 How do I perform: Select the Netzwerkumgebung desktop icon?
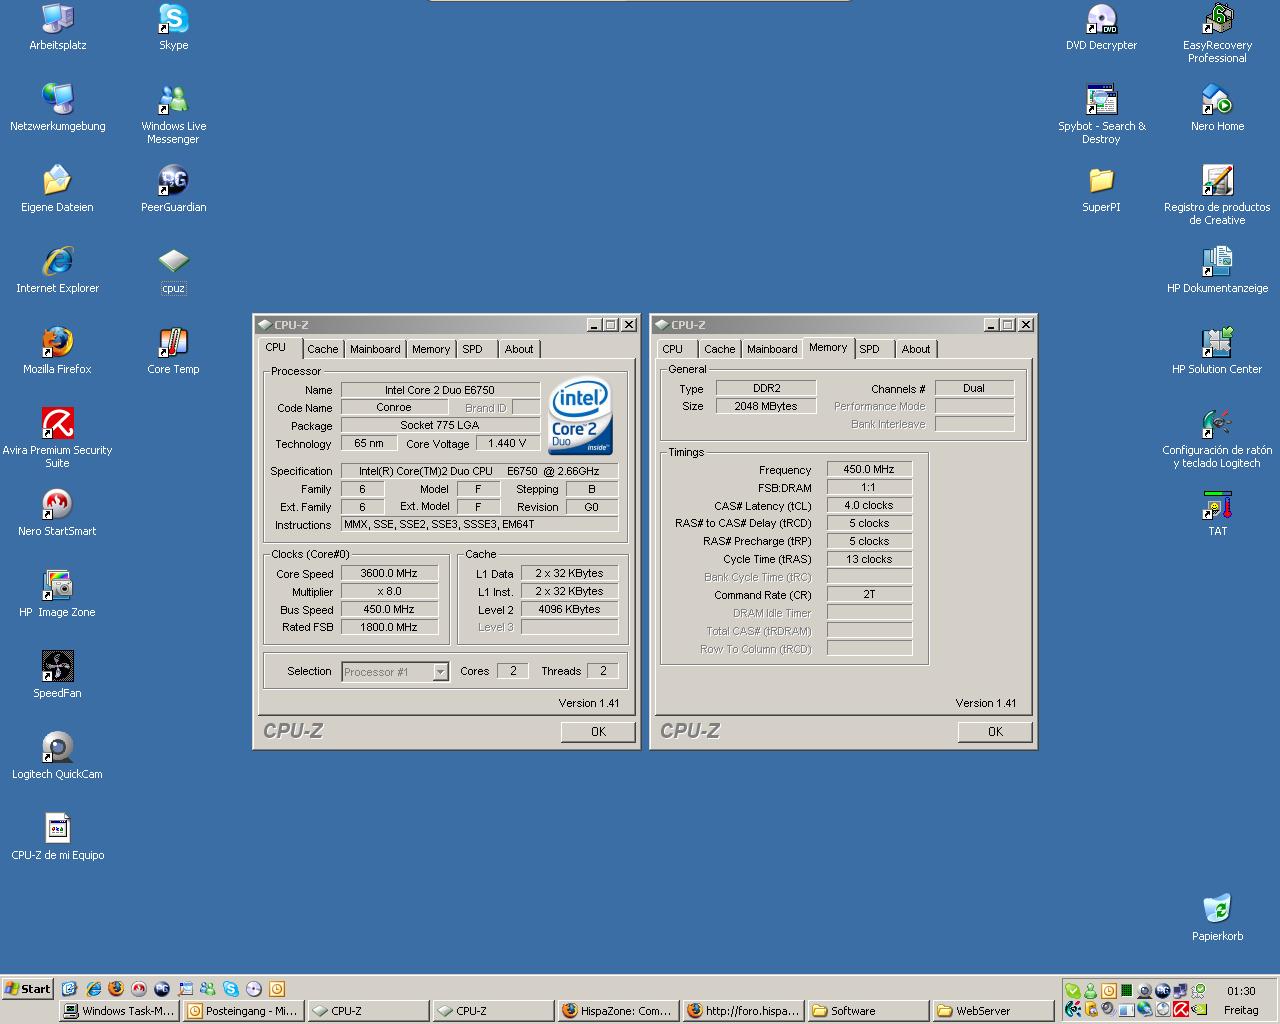click(x=58, y=108)
